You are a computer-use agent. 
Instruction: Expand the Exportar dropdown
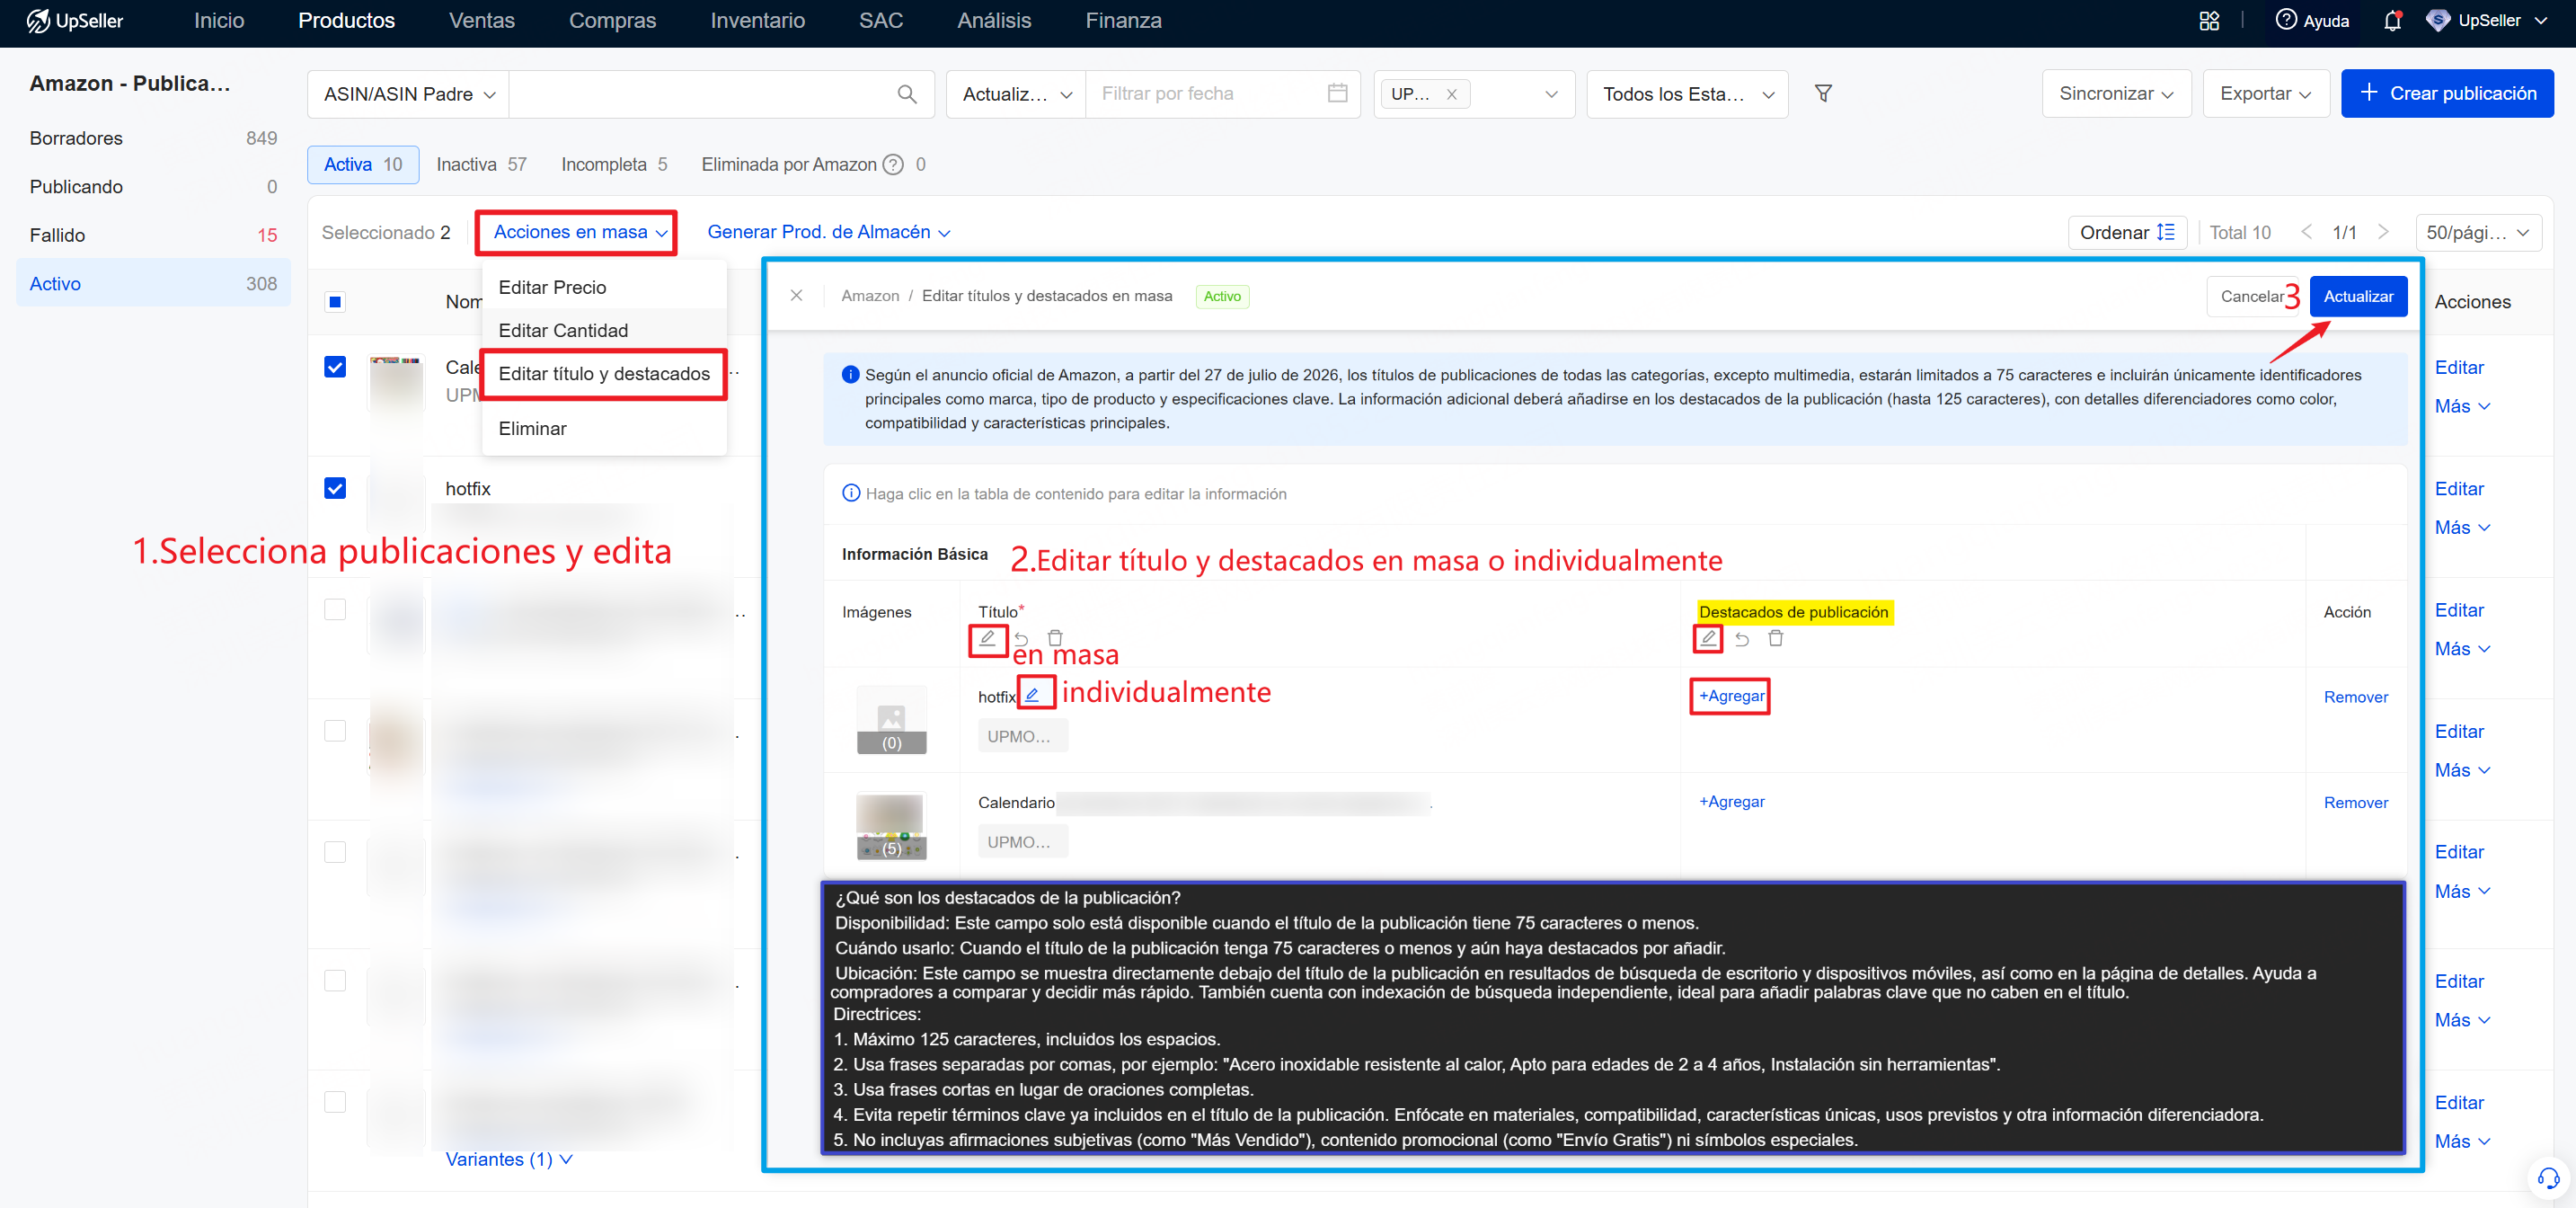2265,93
